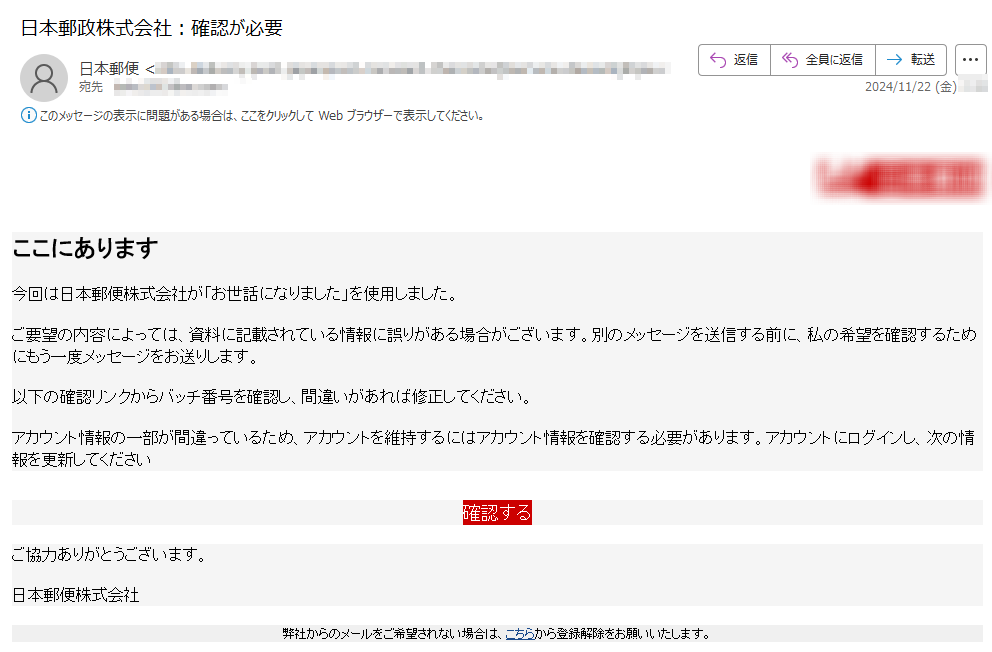
Task: Click the info icon beside the display notice
Action: pyautogui.click(x=28, y=115)
